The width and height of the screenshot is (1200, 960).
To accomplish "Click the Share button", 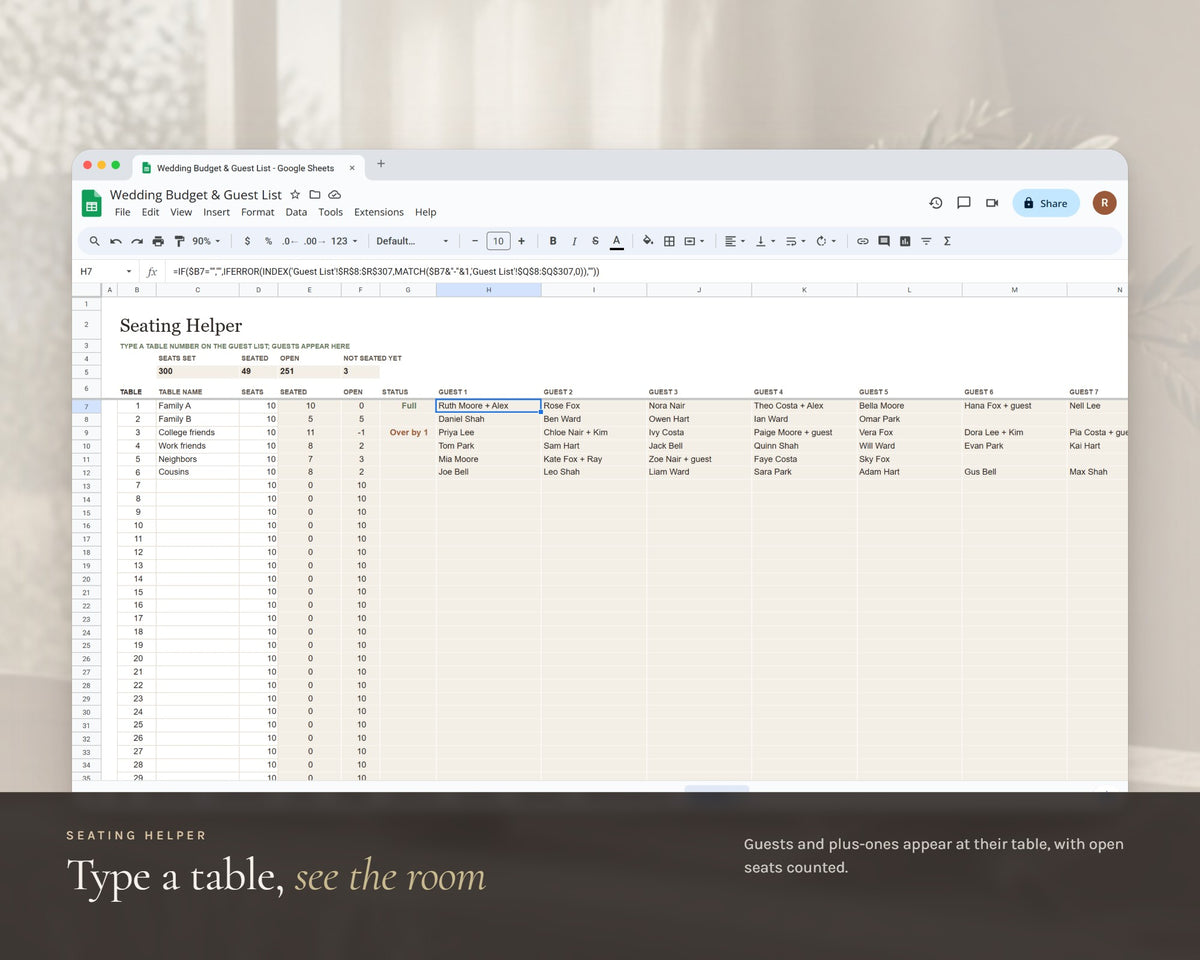I will tap(1046, 203).
